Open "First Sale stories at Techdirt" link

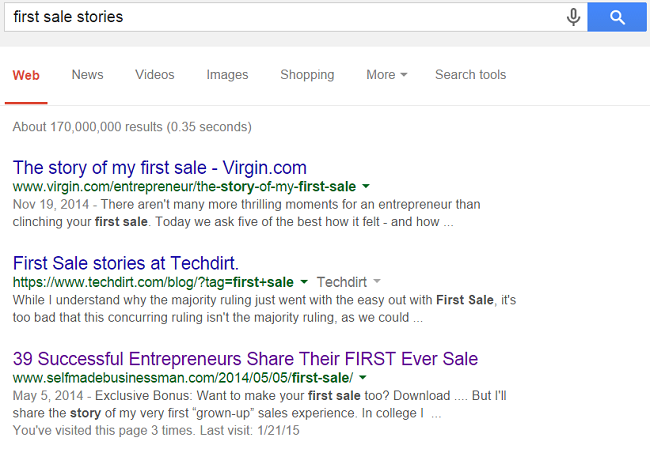(x=126, y=263)
